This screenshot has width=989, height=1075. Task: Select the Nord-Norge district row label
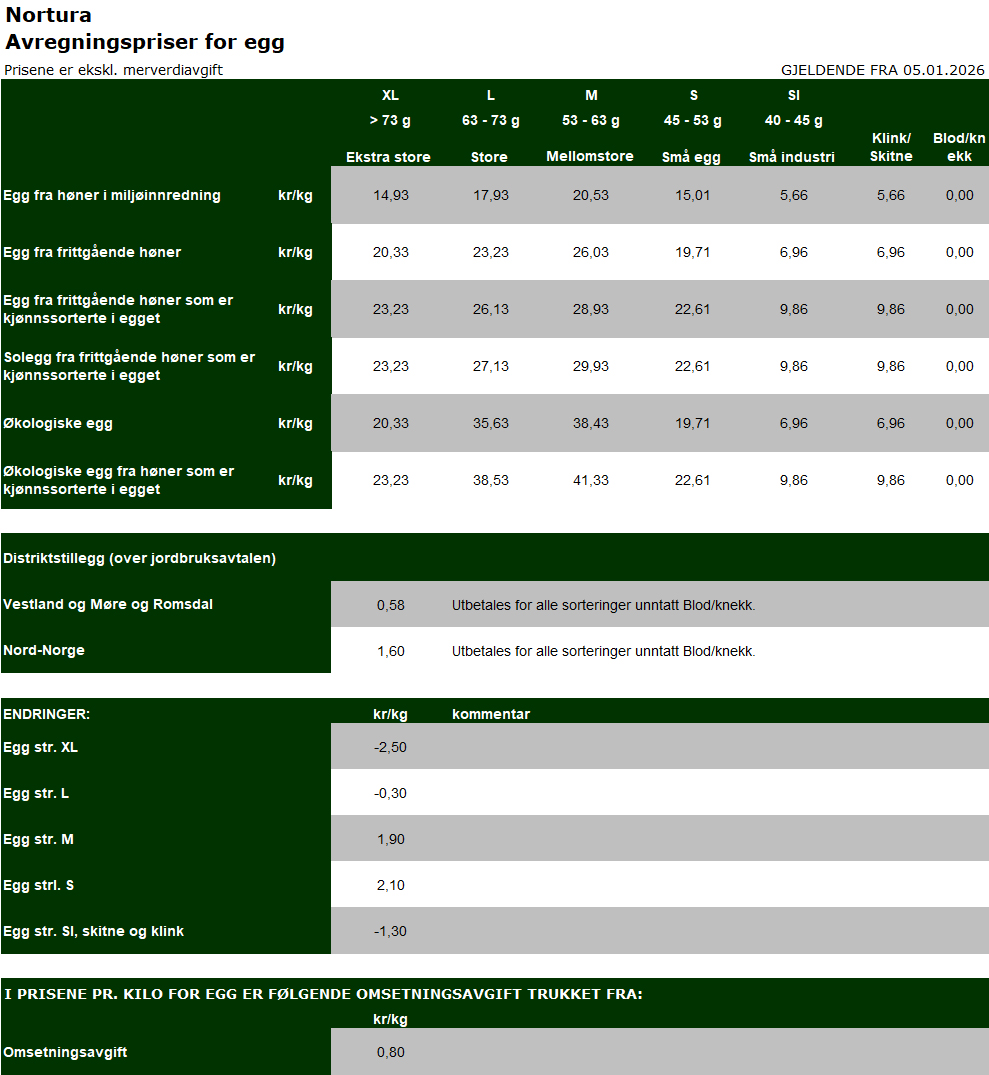pos(44,650)
